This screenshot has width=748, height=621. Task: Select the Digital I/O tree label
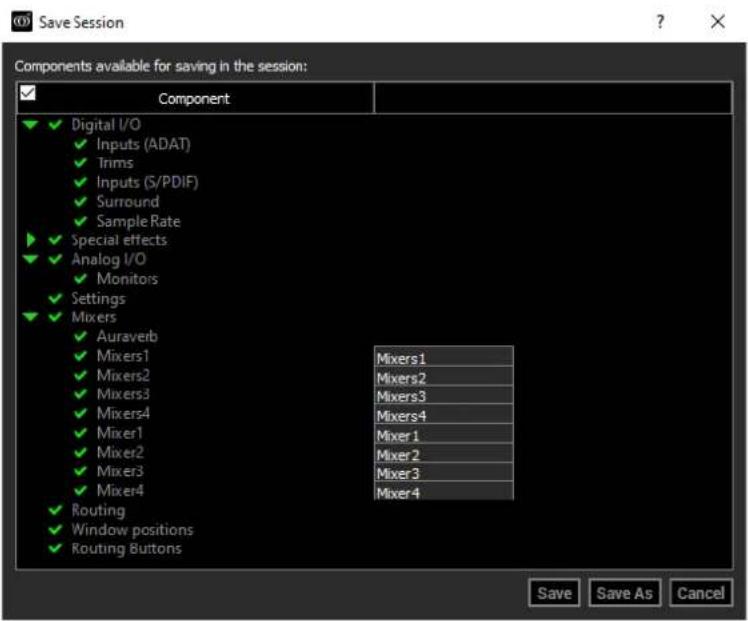pos(106,125)
